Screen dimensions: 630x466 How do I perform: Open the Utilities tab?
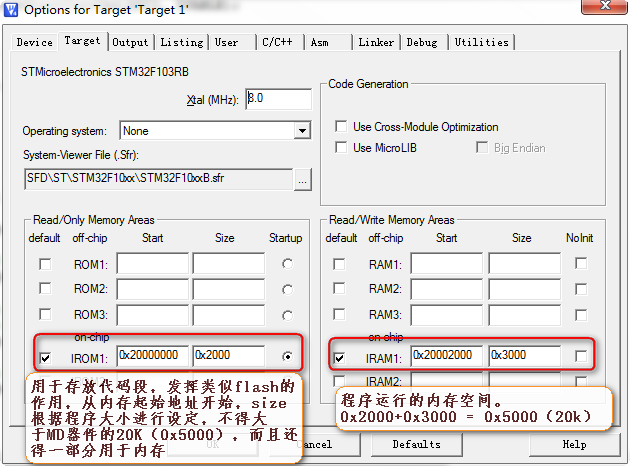point(482,42)
